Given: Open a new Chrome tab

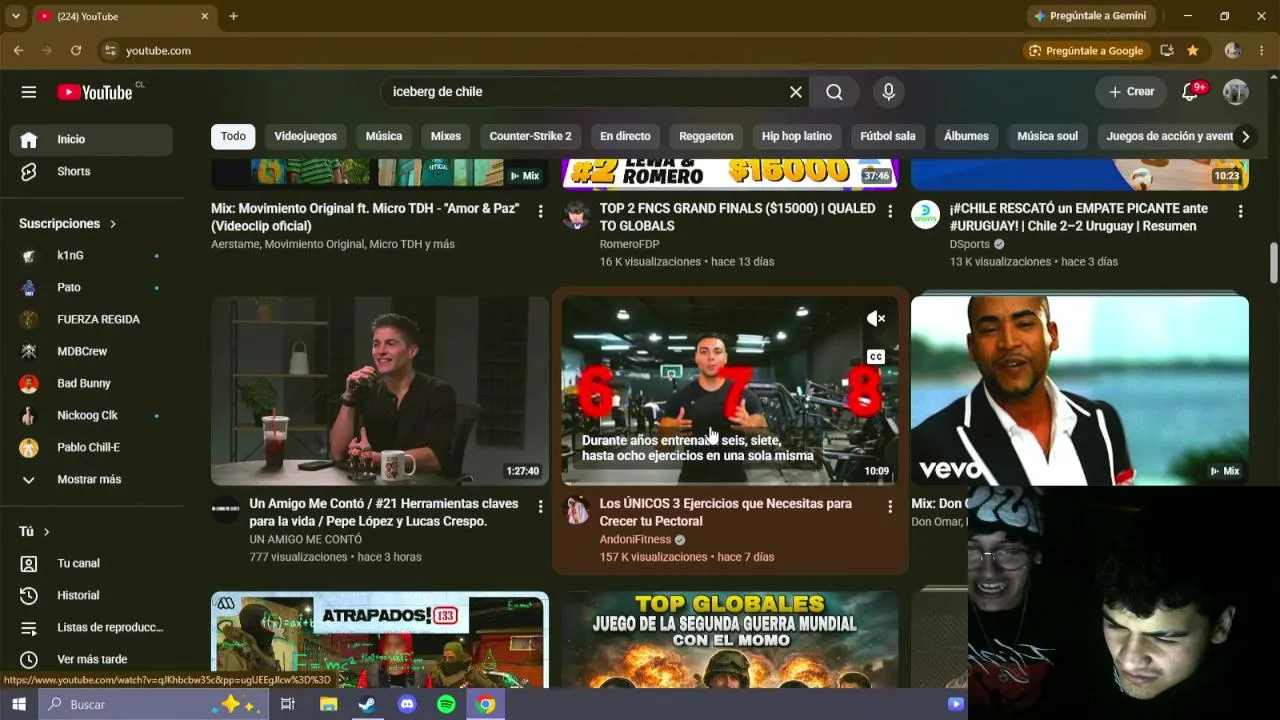Looking at the screenshot, I should pos(233,16).
